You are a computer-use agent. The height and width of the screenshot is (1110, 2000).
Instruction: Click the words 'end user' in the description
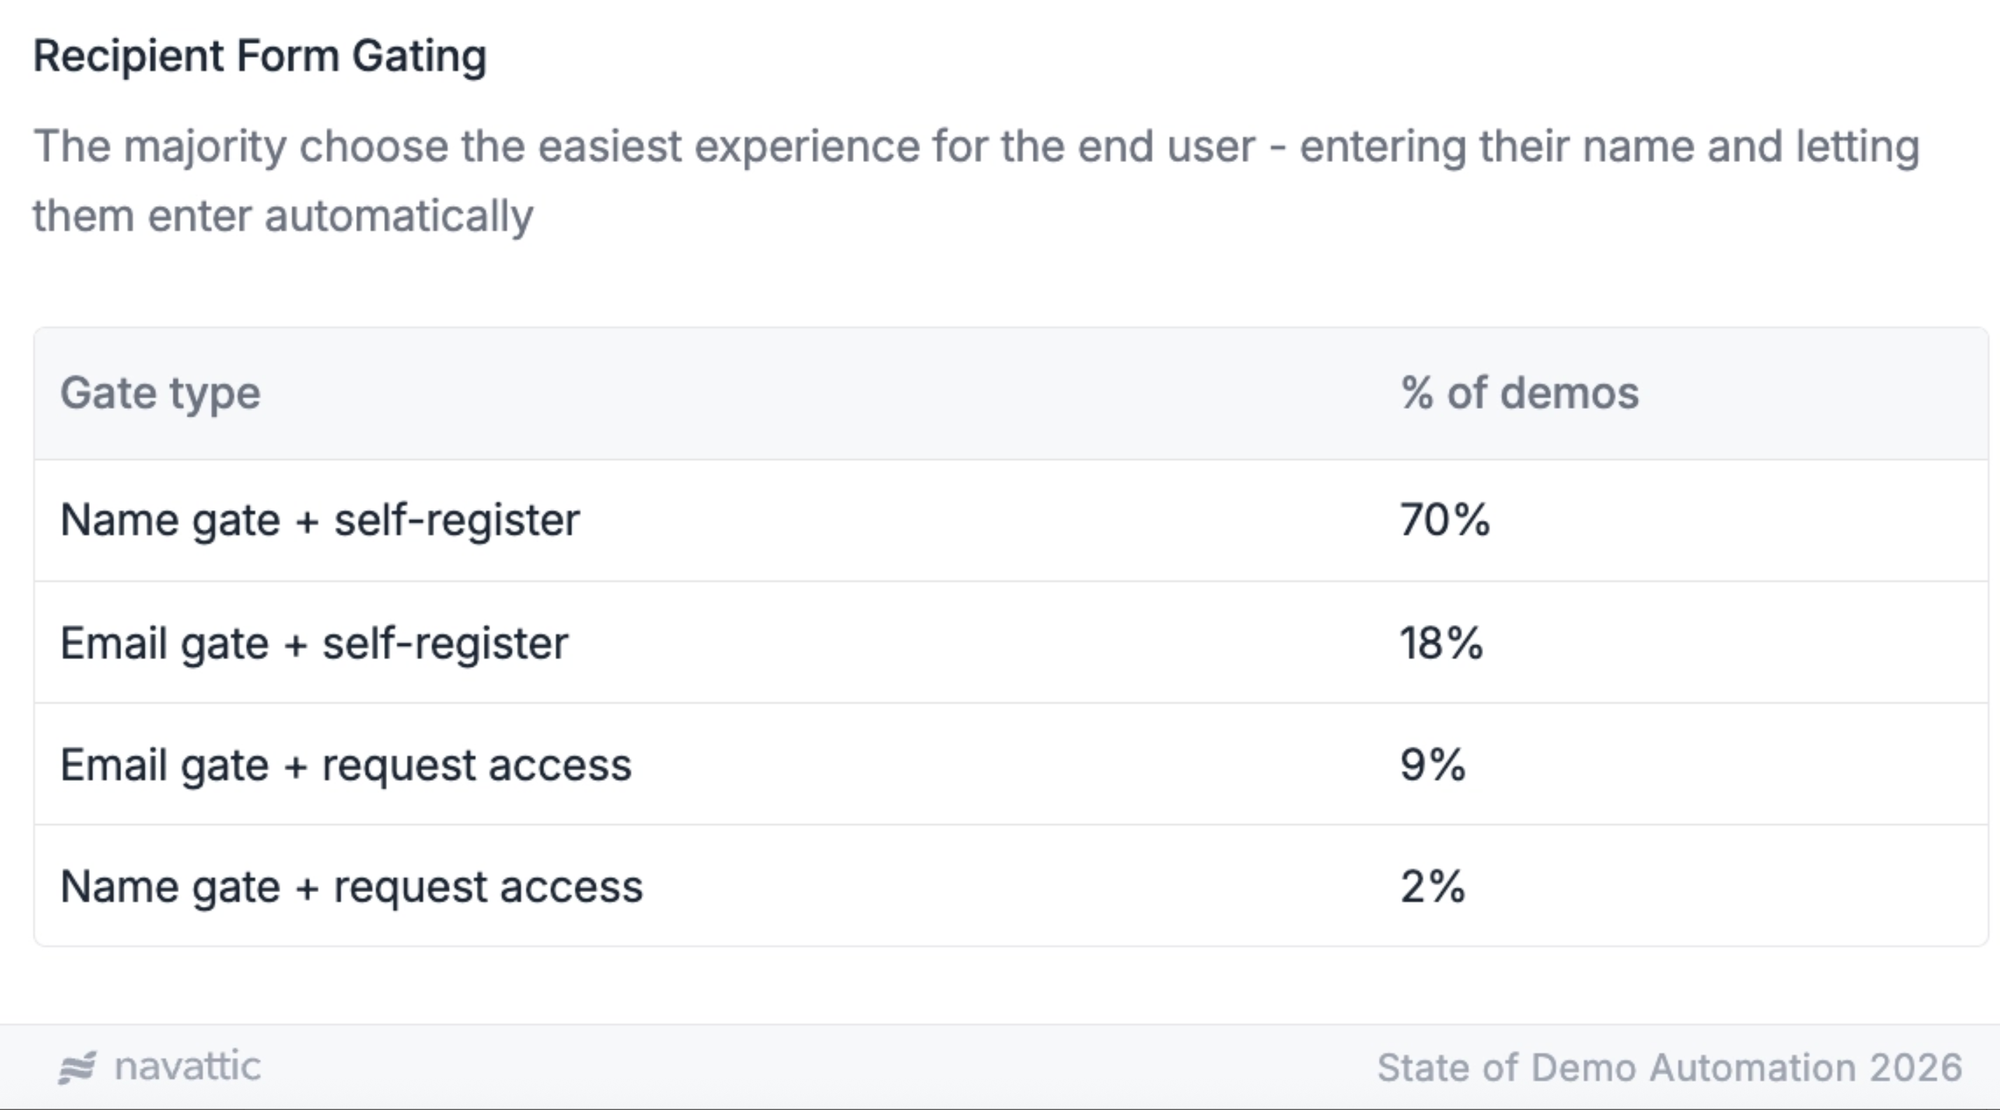tap(1166, 147)
